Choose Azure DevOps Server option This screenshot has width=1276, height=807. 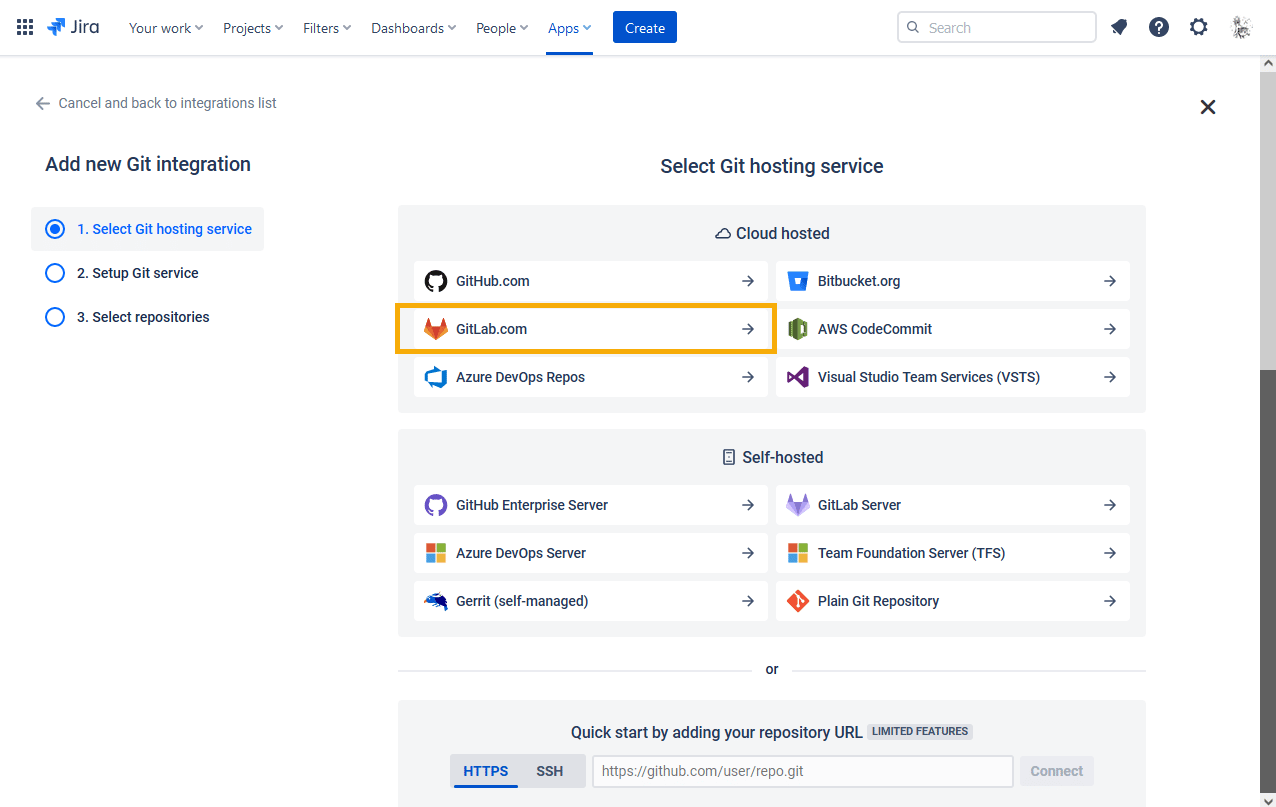click(591, 553)
